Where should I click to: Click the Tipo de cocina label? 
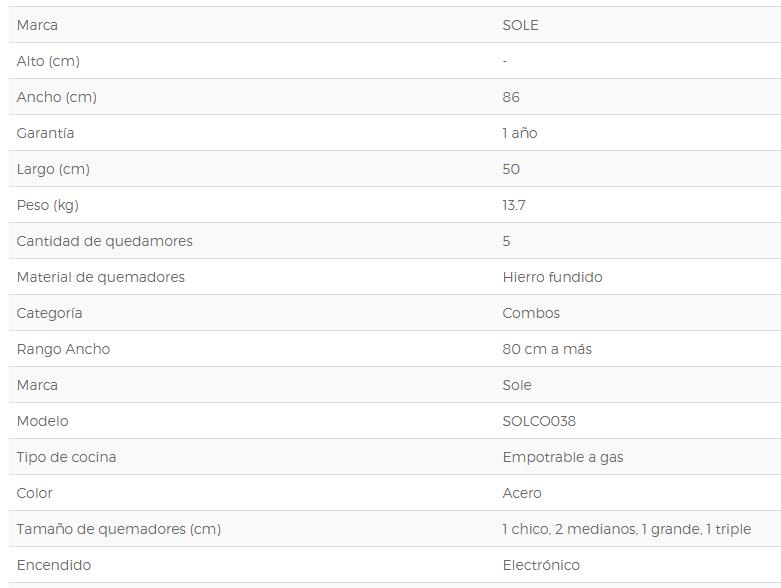pos(66,457)
